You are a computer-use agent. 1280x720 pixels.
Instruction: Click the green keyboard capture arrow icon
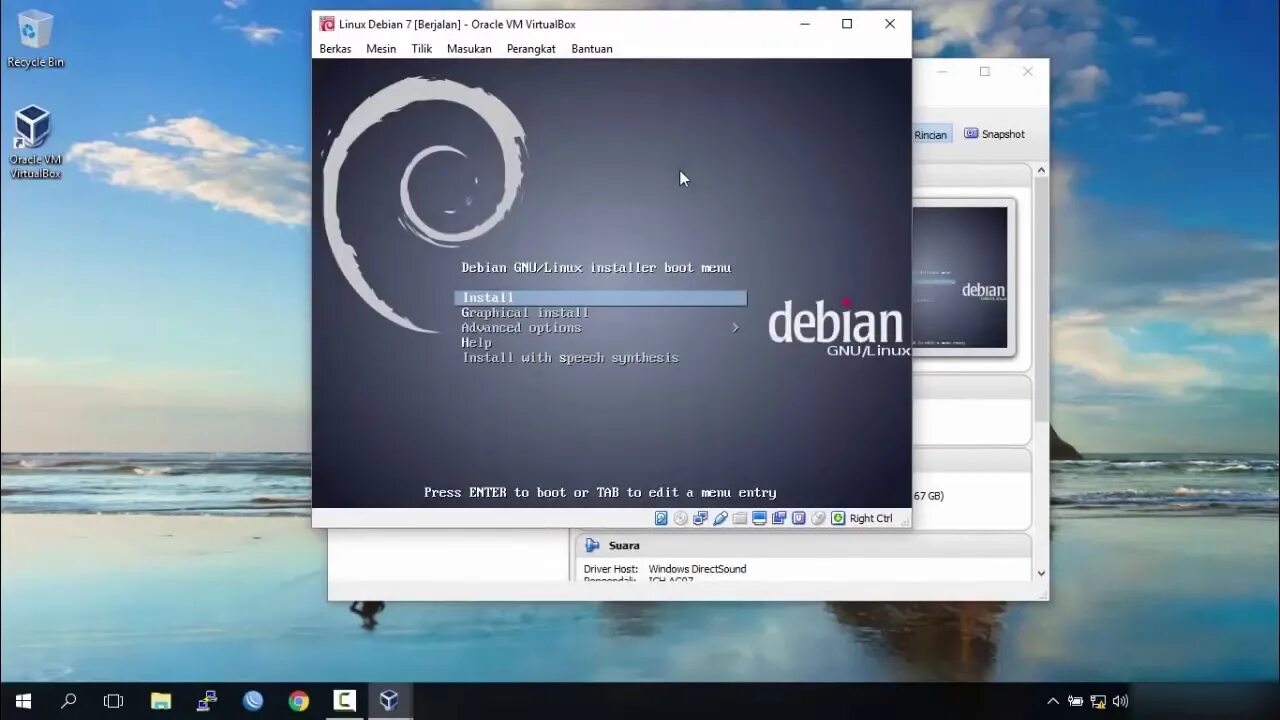(x=838, y=518)
